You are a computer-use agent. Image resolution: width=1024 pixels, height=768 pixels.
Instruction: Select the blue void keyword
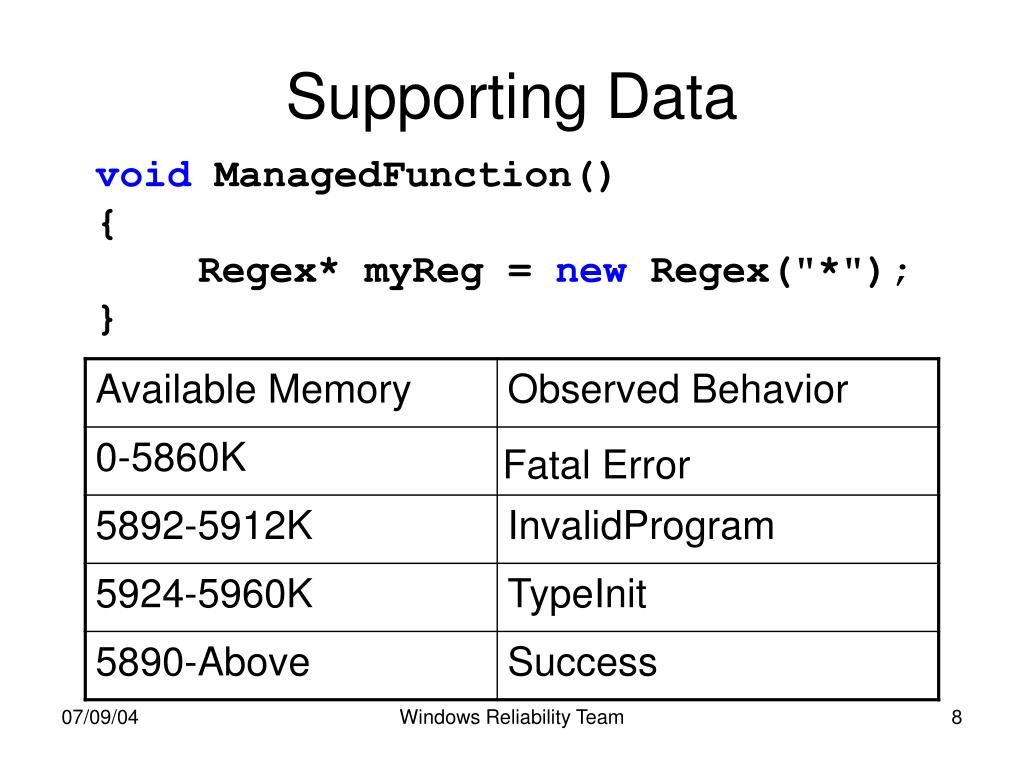click(144, 175)
